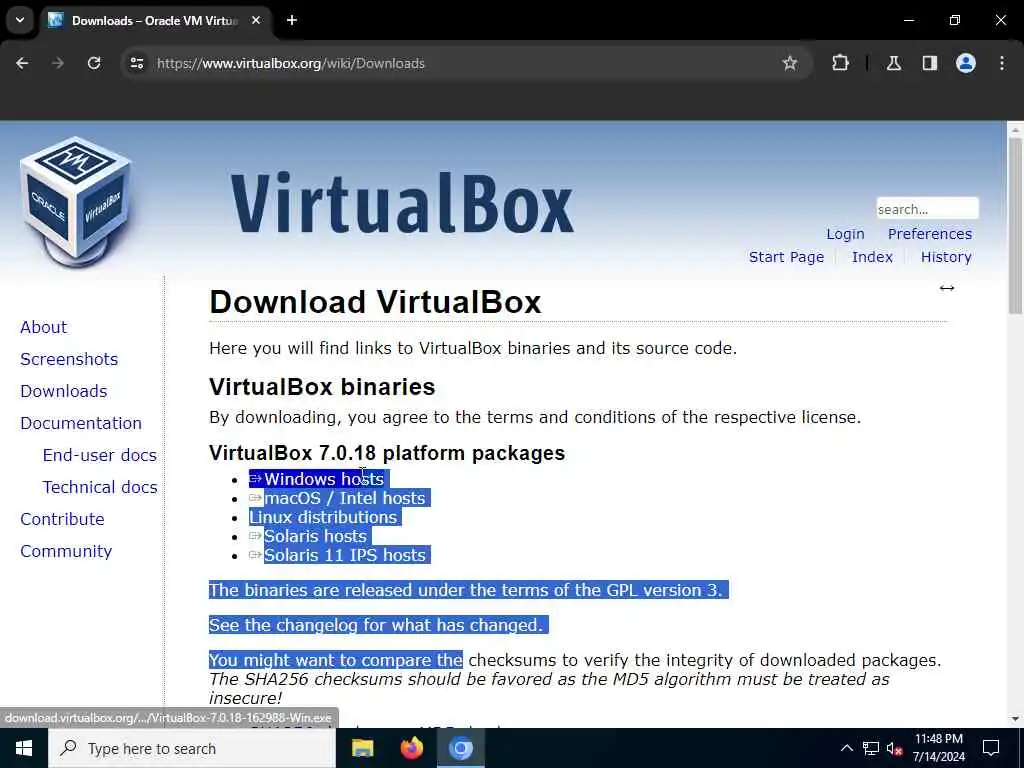
Task: Open the Login link
Action: tap(845, 234)
